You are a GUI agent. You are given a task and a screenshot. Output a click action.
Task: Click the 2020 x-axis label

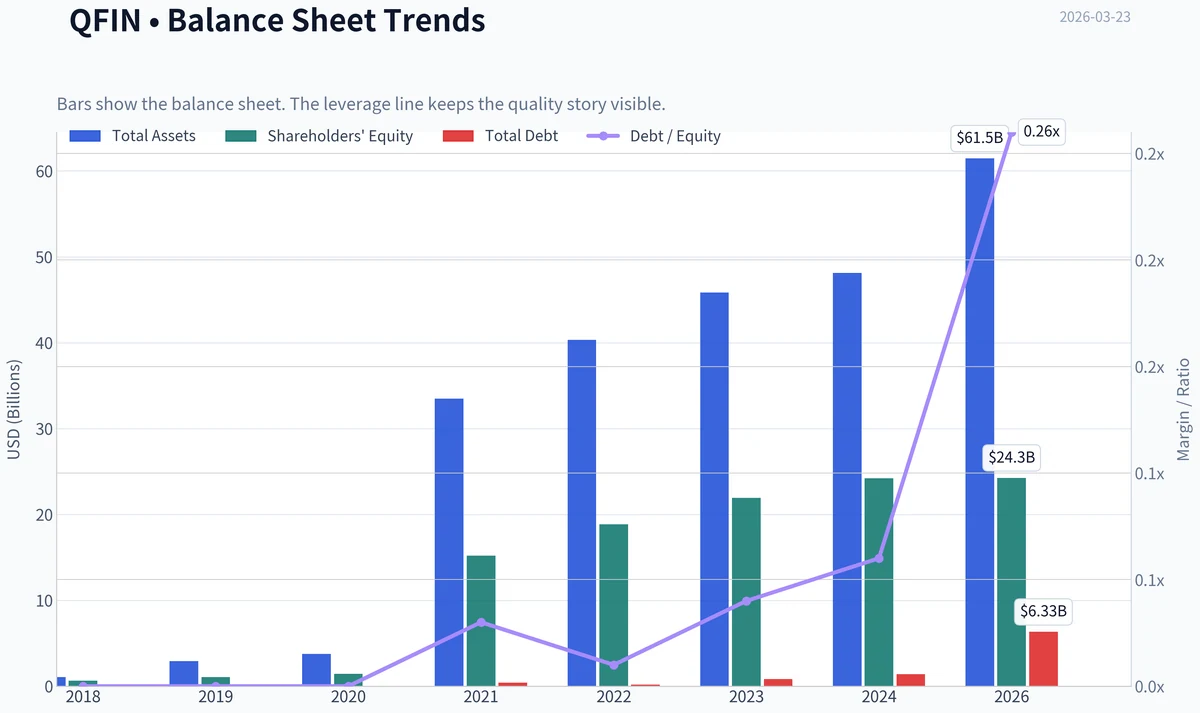(x=348, y=696)
